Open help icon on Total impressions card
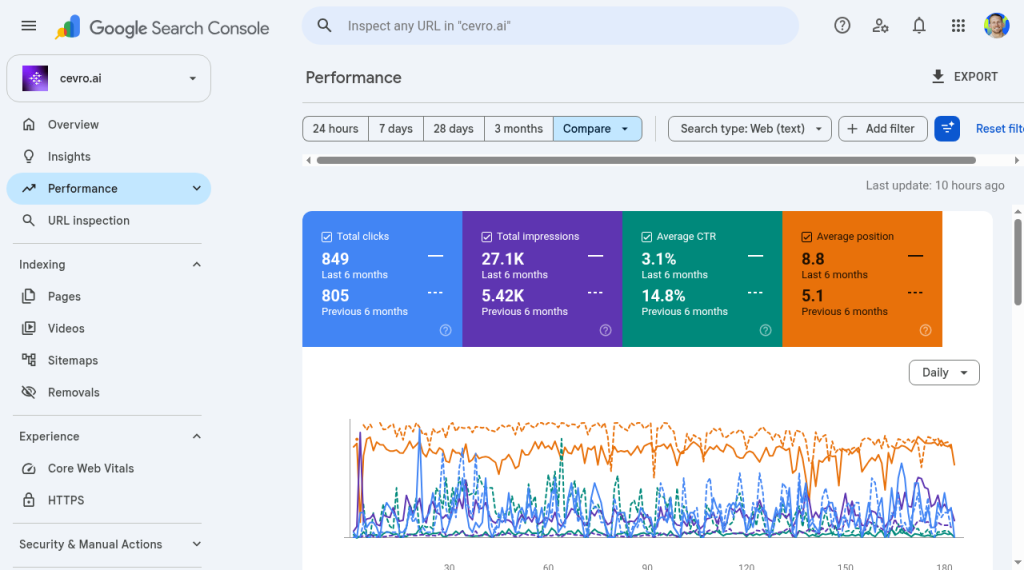The width and height of the screenshot is (1024, 570). 605,330
